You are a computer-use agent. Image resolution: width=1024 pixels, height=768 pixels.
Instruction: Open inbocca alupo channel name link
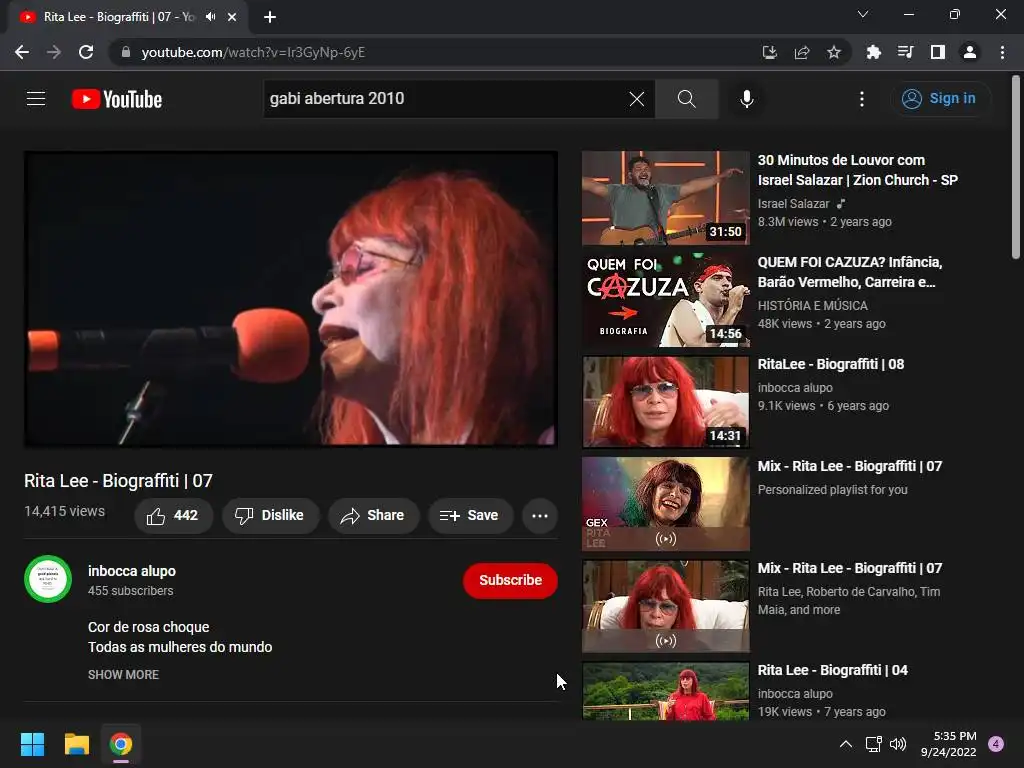click(x=132, y=571)
